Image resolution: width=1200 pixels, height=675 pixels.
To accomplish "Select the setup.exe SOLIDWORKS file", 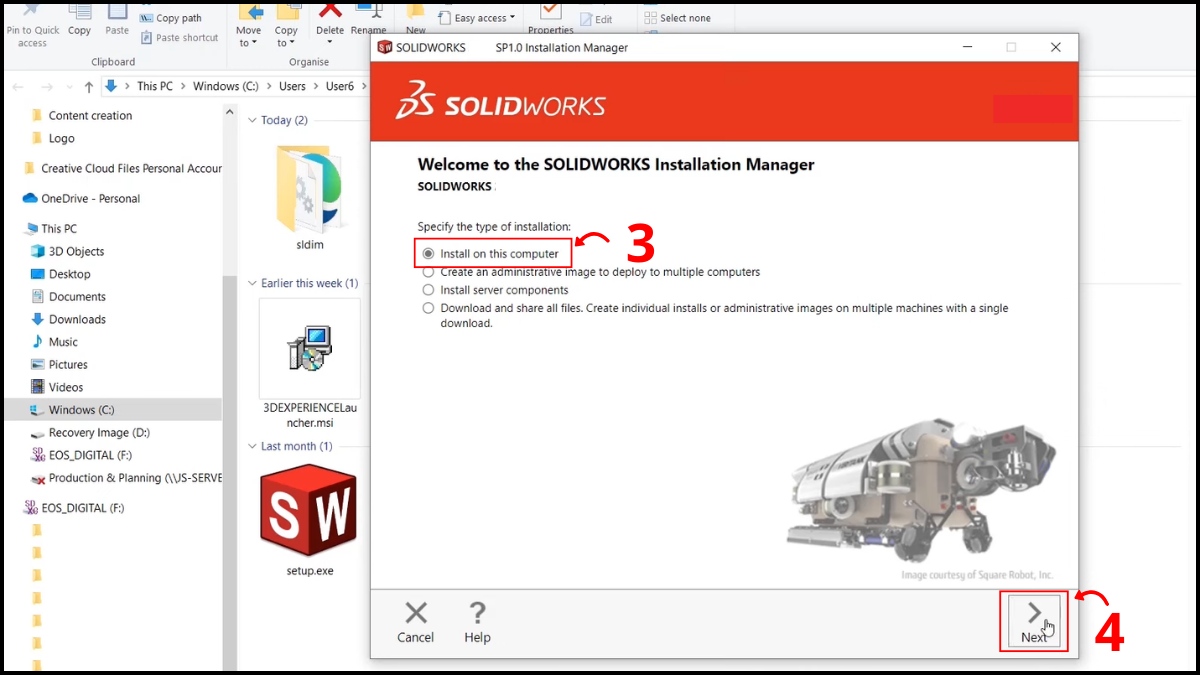I will [x=309, y=522].
